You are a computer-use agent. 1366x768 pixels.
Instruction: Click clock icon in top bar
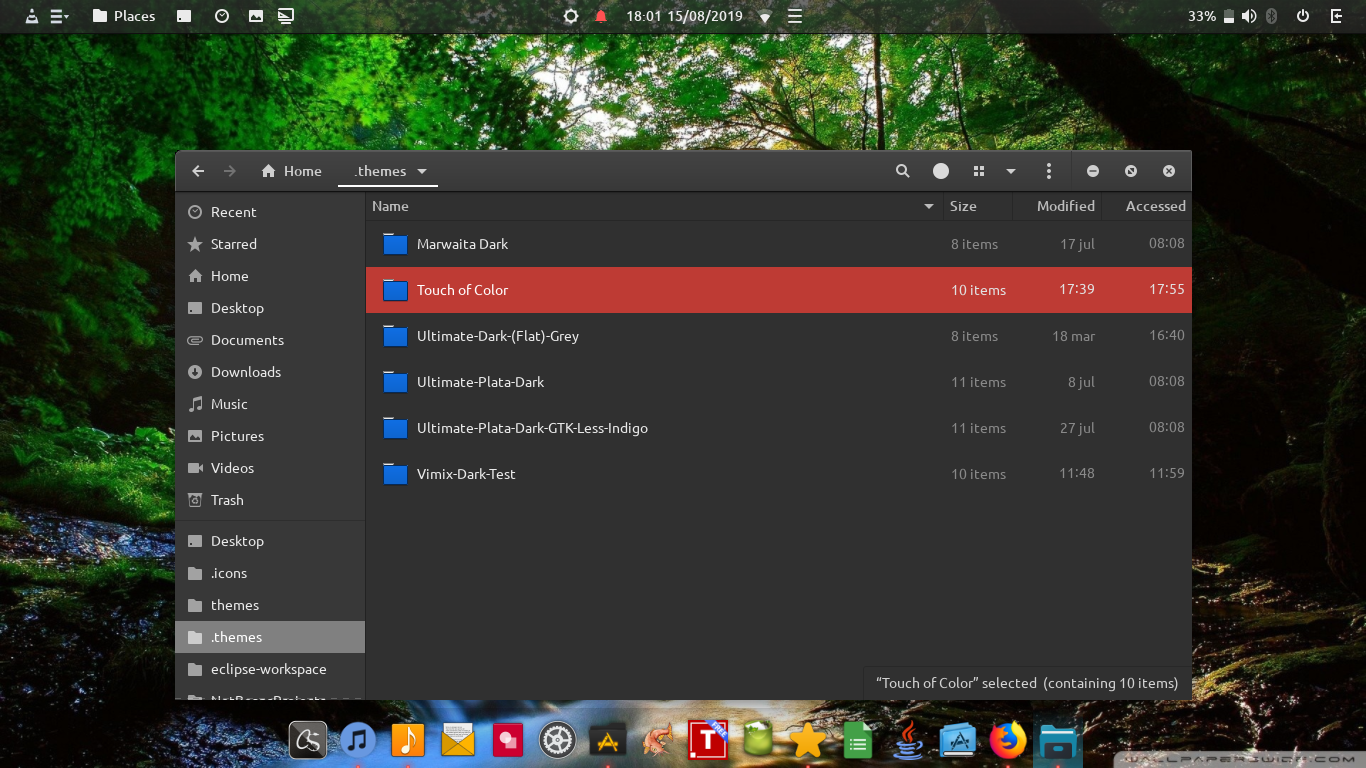coord(222,16)
